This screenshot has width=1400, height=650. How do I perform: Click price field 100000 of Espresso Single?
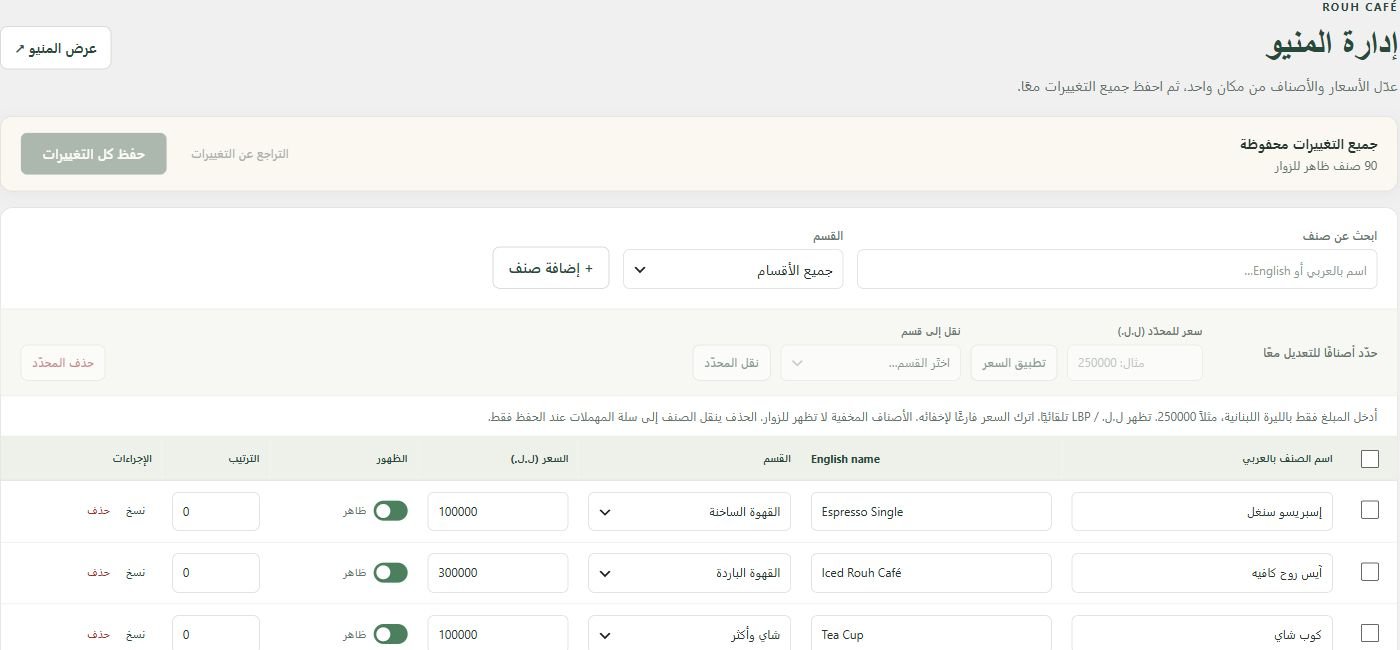(x=498, y=512)
